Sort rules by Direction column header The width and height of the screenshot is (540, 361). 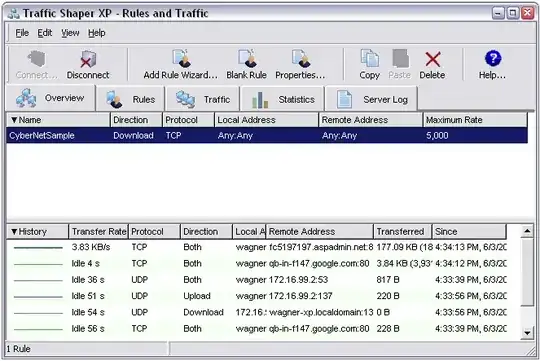(136, 120)
